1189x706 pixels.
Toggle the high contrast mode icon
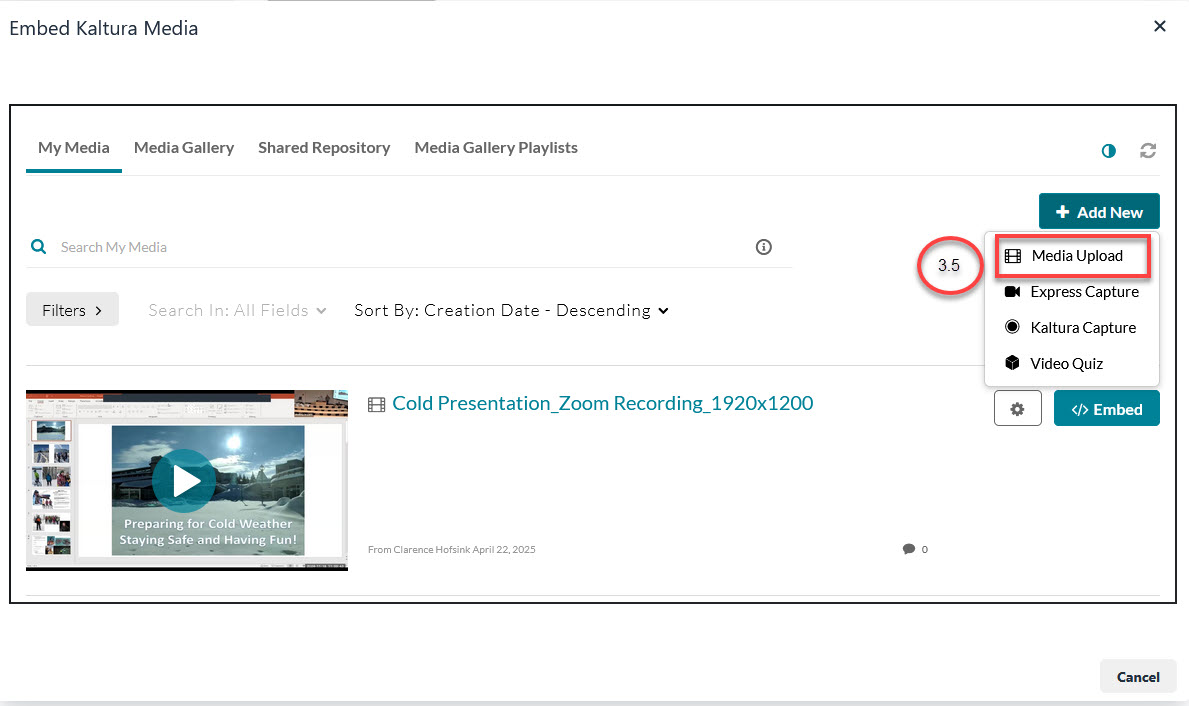click(1108, 151)
